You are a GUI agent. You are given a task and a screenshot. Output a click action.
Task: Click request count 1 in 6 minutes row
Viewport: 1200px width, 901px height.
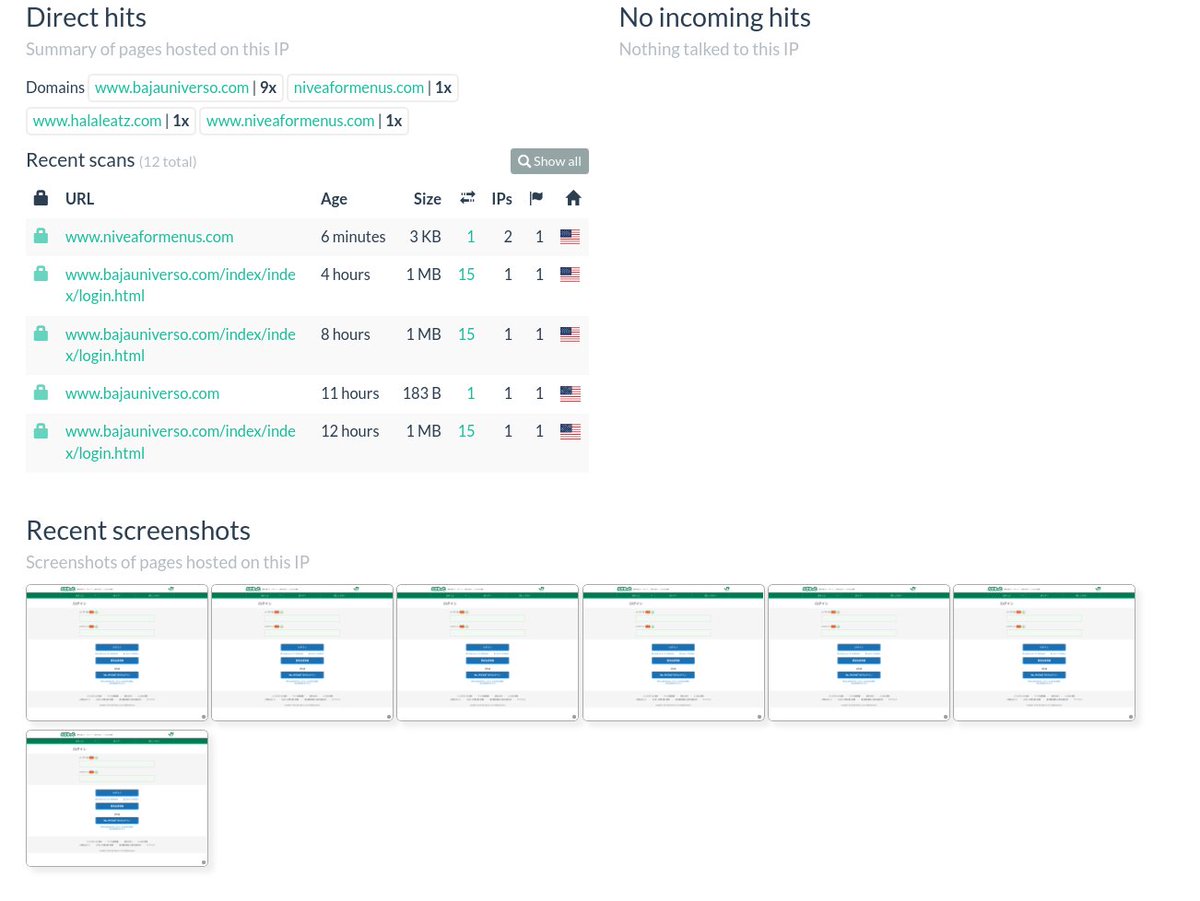tap(471, 237)
